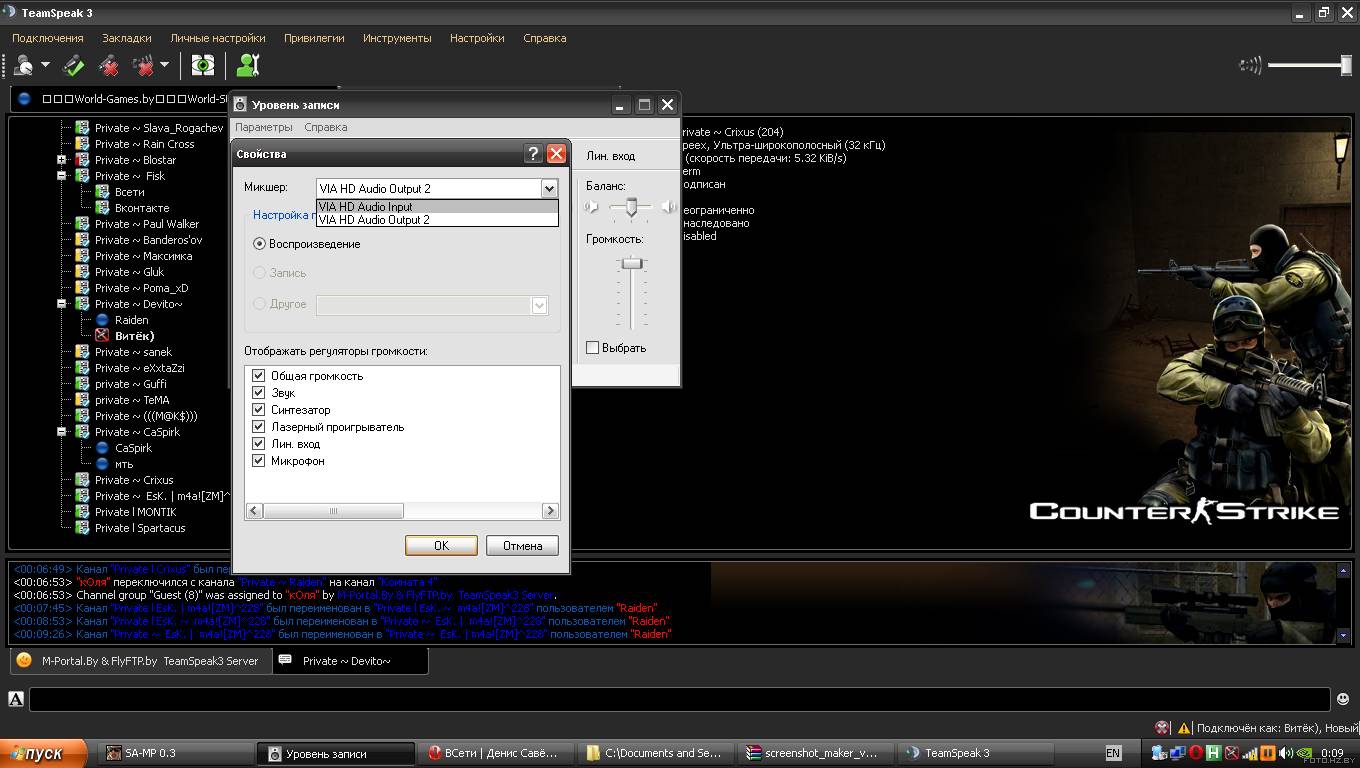Toggle Синтезатор checkbox

[258, 410]
